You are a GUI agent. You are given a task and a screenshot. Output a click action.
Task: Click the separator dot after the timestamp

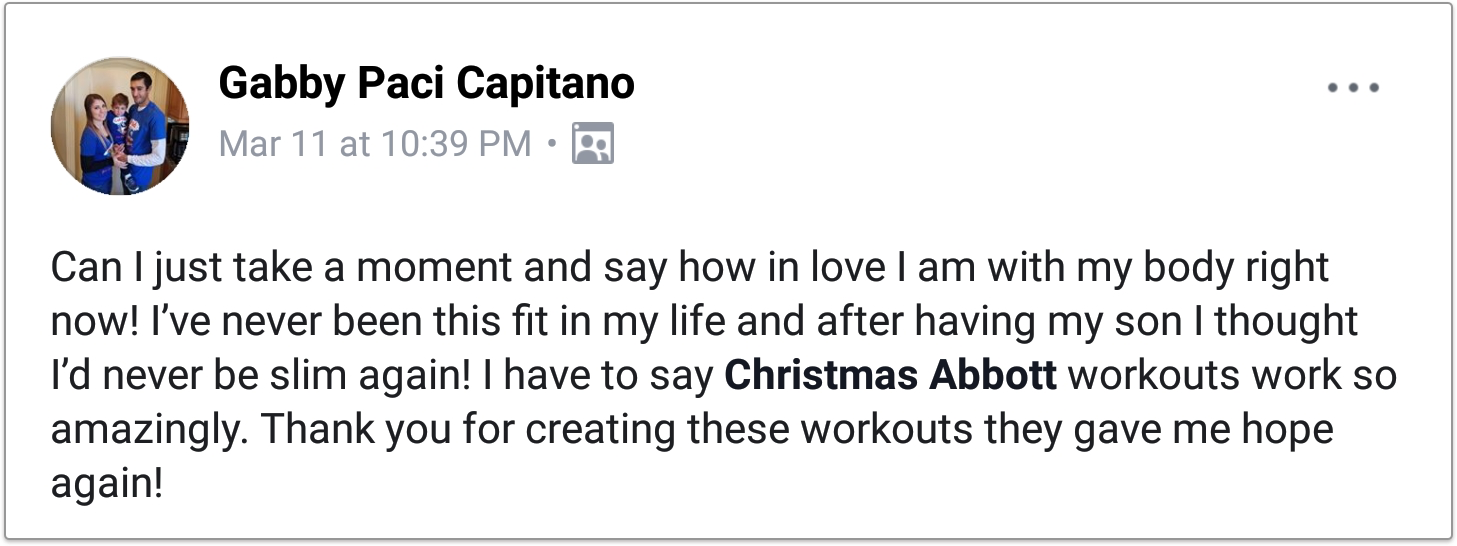[x=552, y=144]
